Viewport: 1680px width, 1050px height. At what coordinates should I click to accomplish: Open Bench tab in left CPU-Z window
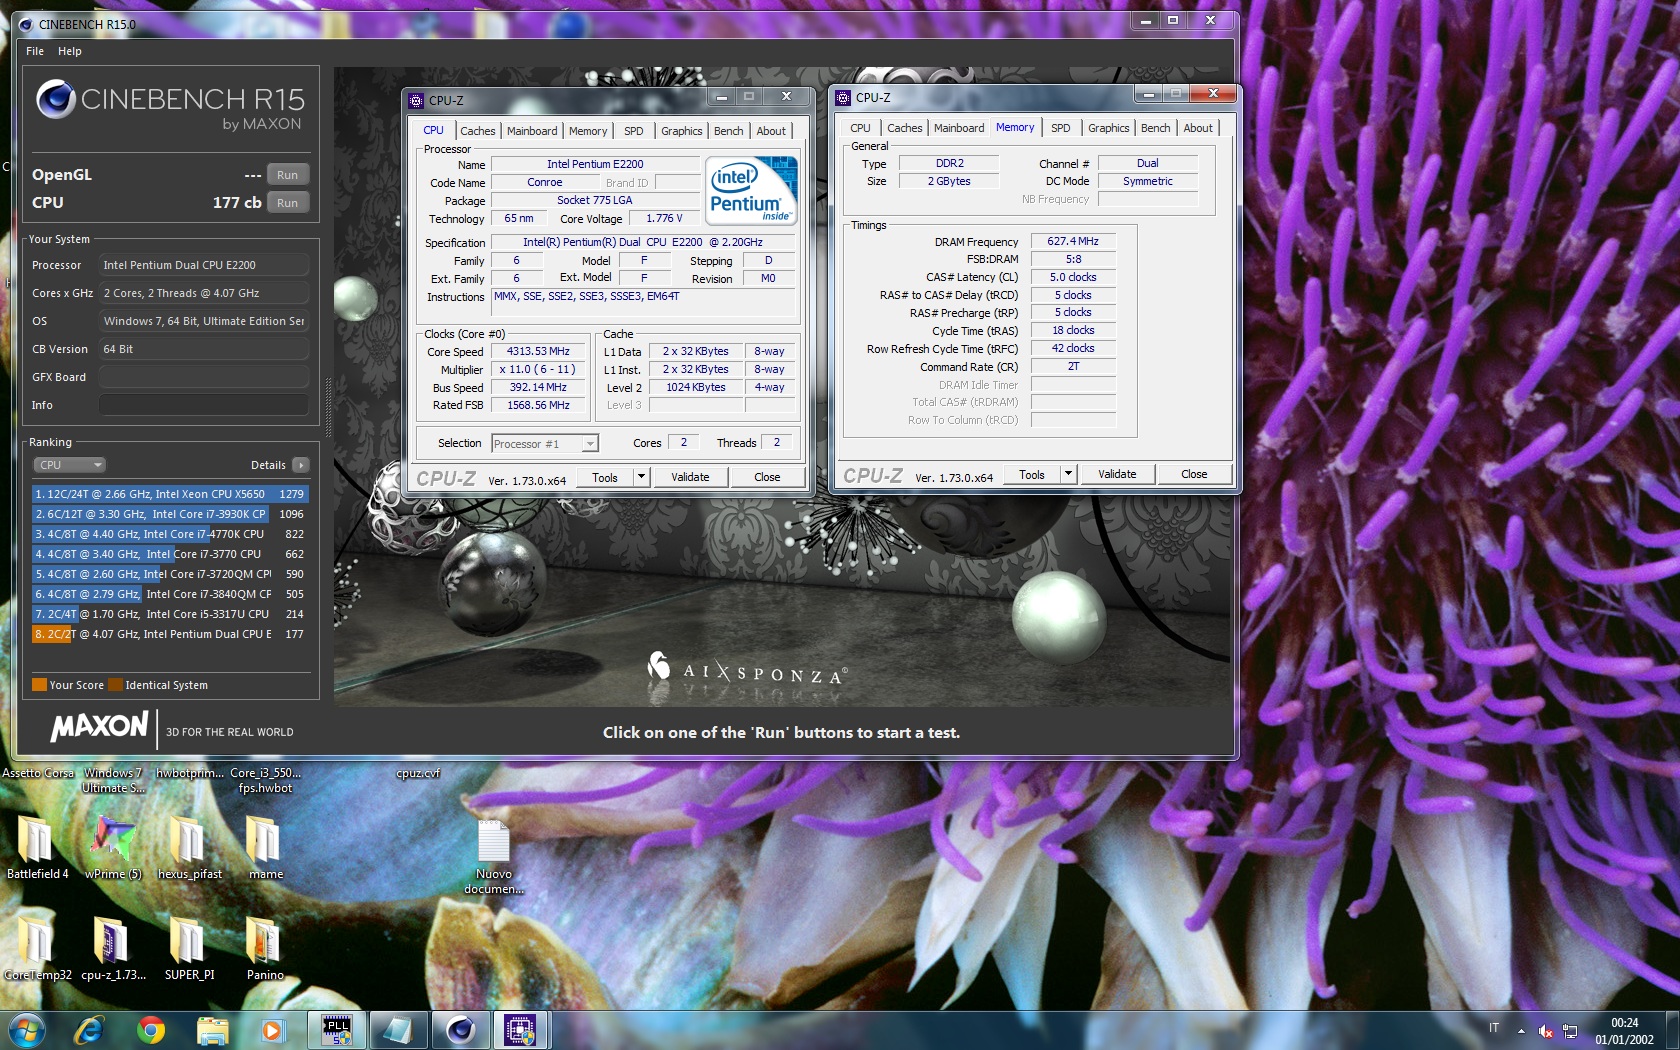coord(728,131)
